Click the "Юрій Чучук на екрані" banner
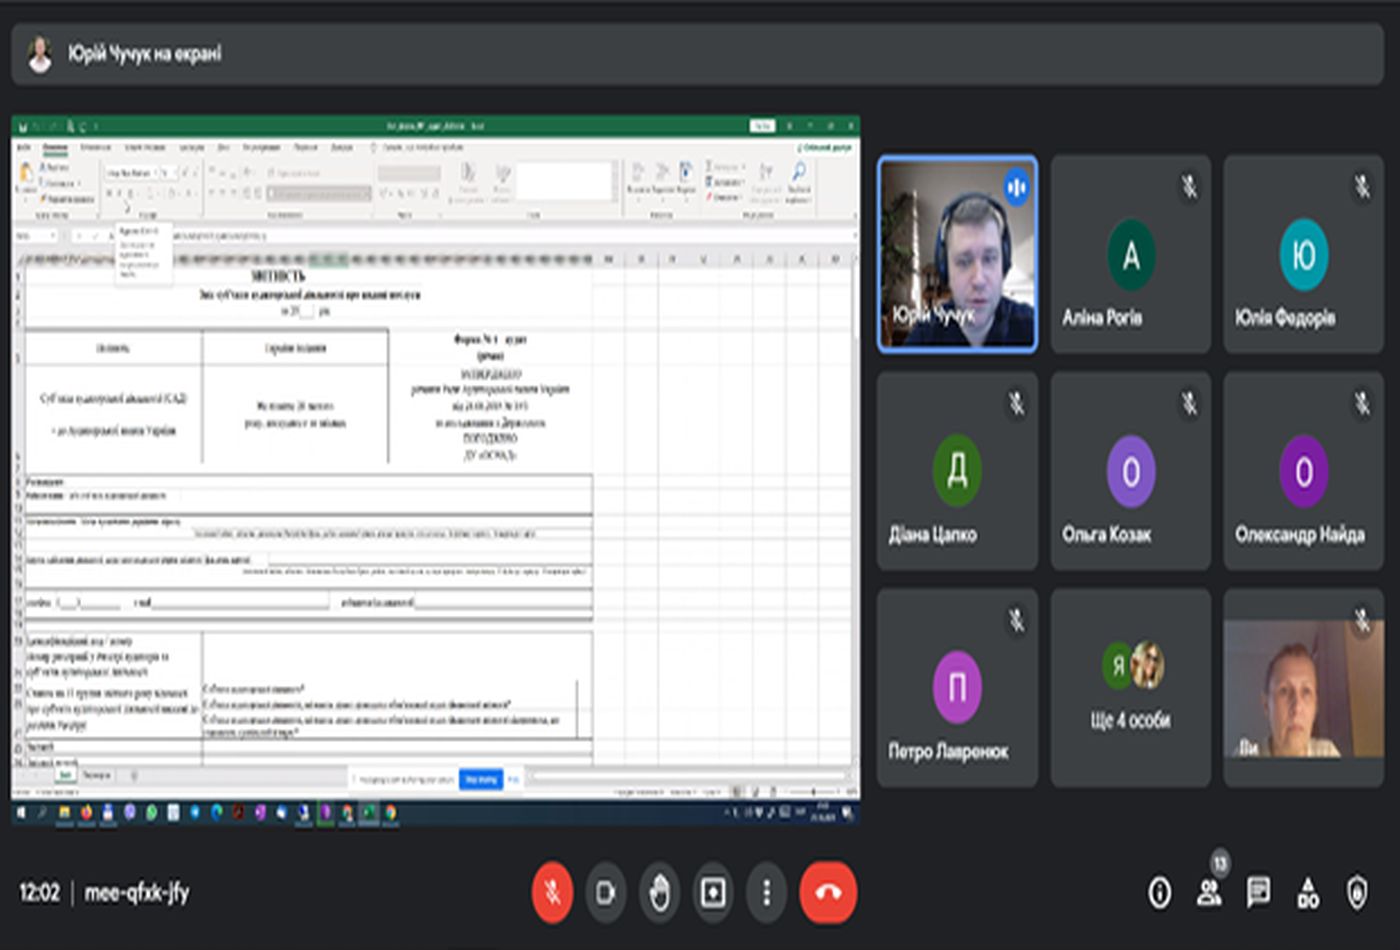Image resolution: width=1400 pixels, height=950 pixels. tap(145, 54)
